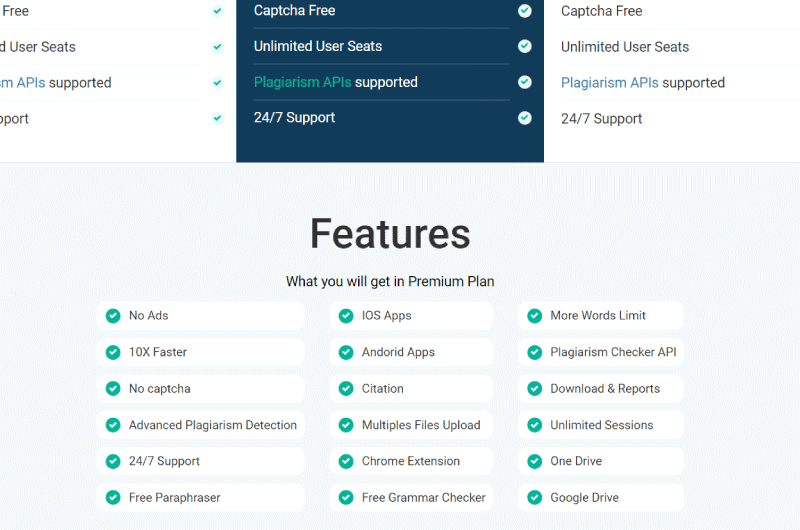Open the blue Plagiarism APIs link in right plan
The height and width of the screenshot is (530, 800).
(x=610, y=83)
